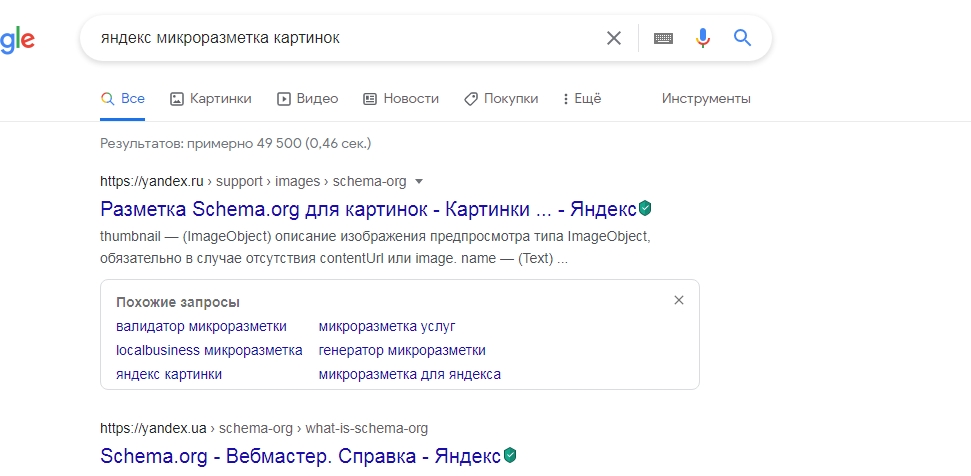Switch to the Картинки tab

(211, 98)
